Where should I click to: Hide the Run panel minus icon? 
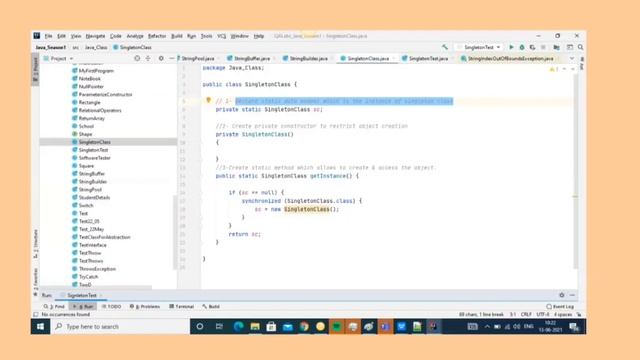tap(572, 295)
